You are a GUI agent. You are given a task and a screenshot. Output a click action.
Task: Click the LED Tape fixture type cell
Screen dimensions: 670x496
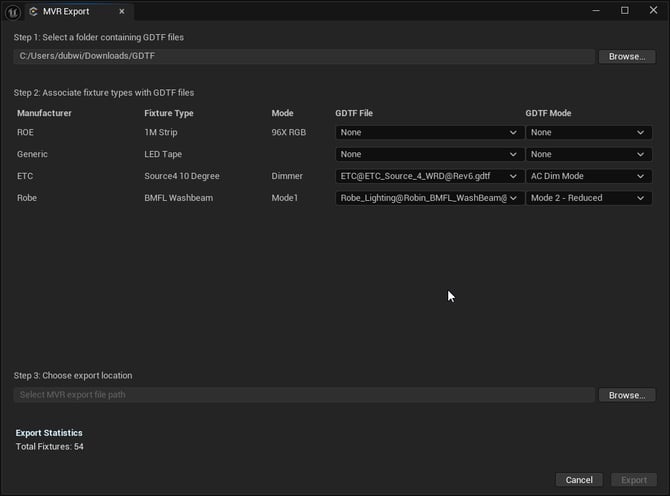(163, 154)
